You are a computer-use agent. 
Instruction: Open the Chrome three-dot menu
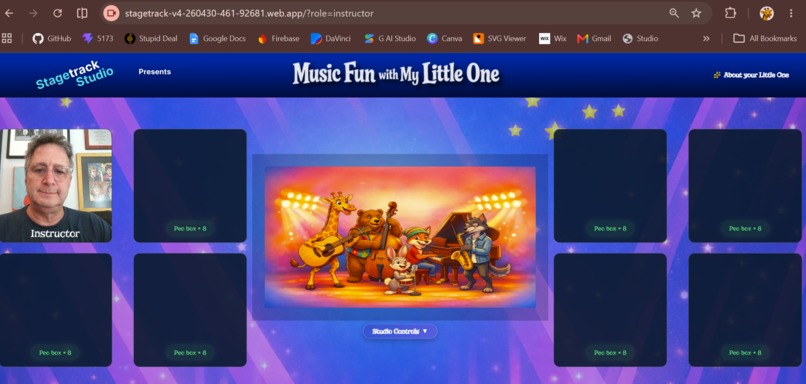[791, 13]
